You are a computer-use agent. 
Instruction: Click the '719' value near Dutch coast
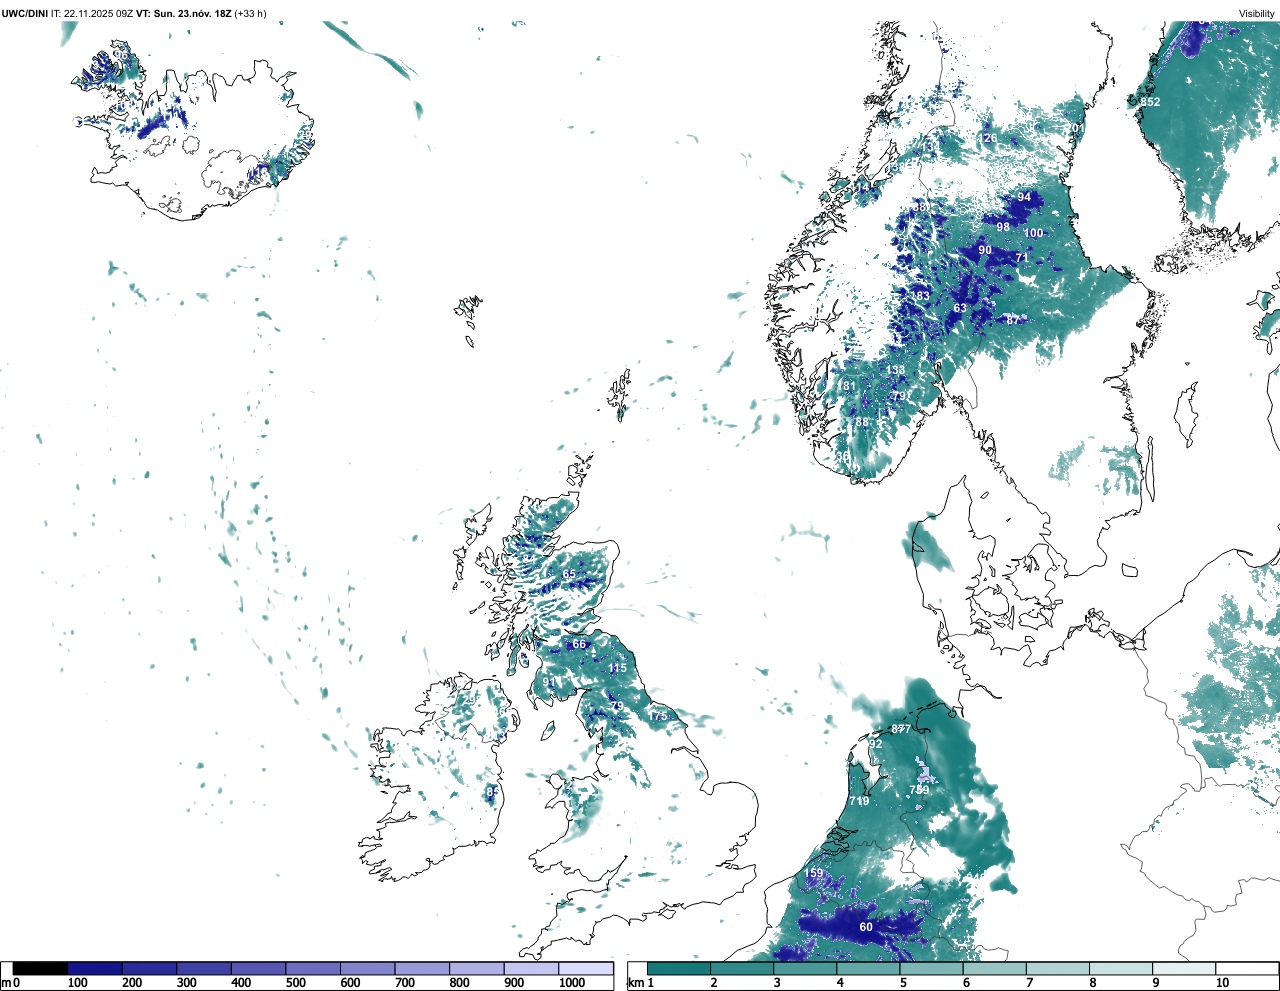coord(859,801)
